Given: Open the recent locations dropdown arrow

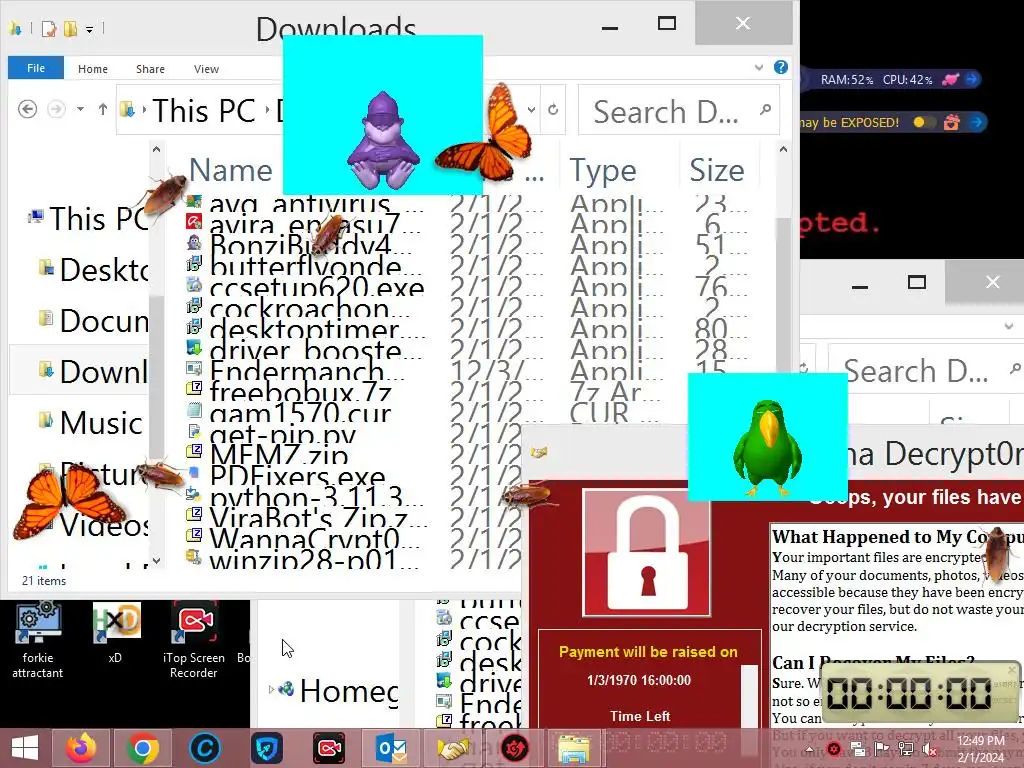Looking at the screenshot, I should coord(80,109).
